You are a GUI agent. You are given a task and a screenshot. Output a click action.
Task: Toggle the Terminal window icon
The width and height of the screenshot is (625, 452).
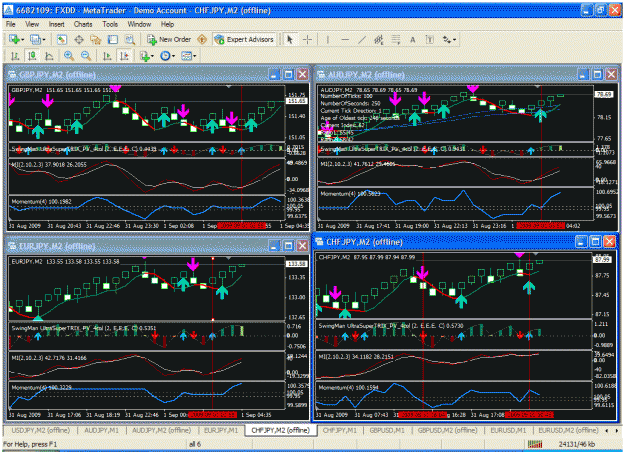(x=113, y=39)
